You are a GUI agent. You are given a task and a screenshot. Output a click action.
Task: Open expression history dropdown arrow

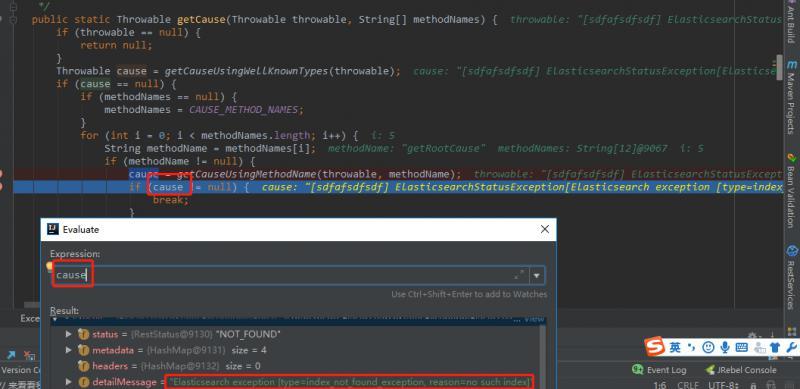(536, 276)
